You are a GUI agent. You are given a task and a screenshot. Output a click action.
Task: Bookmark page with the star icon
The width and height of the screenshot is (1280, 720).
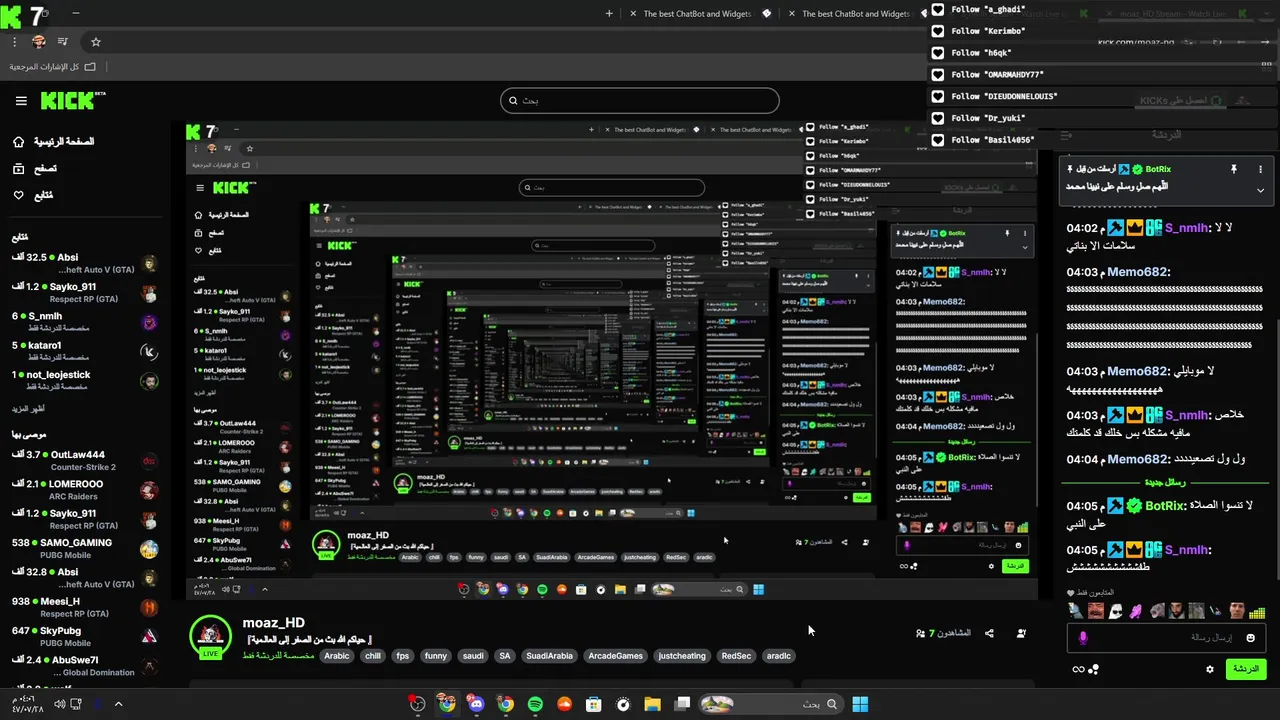96,42
